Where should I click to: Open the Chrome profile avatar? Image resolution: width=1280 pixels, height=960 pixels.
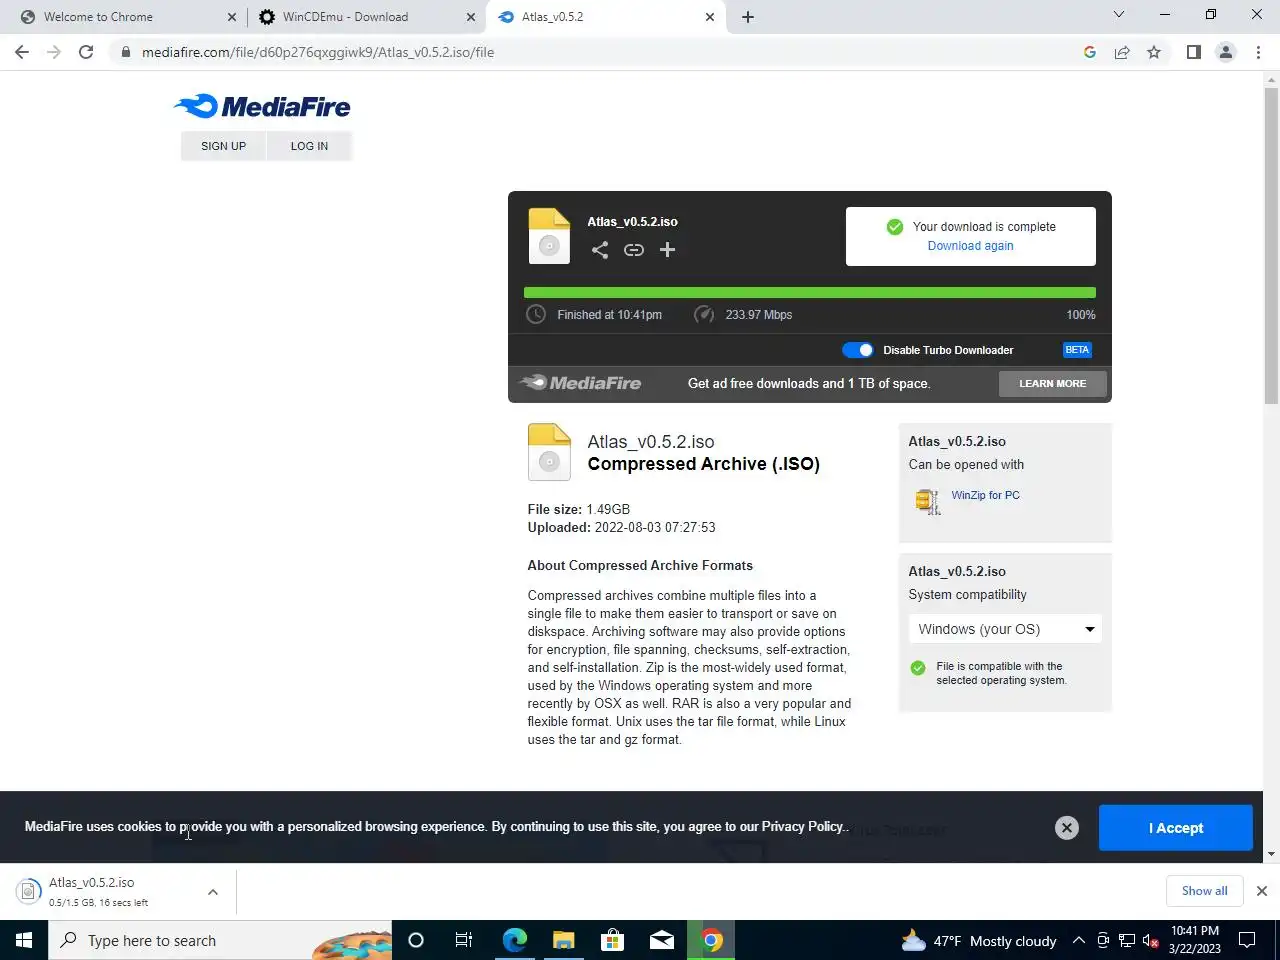click(x=1226, y=52)
